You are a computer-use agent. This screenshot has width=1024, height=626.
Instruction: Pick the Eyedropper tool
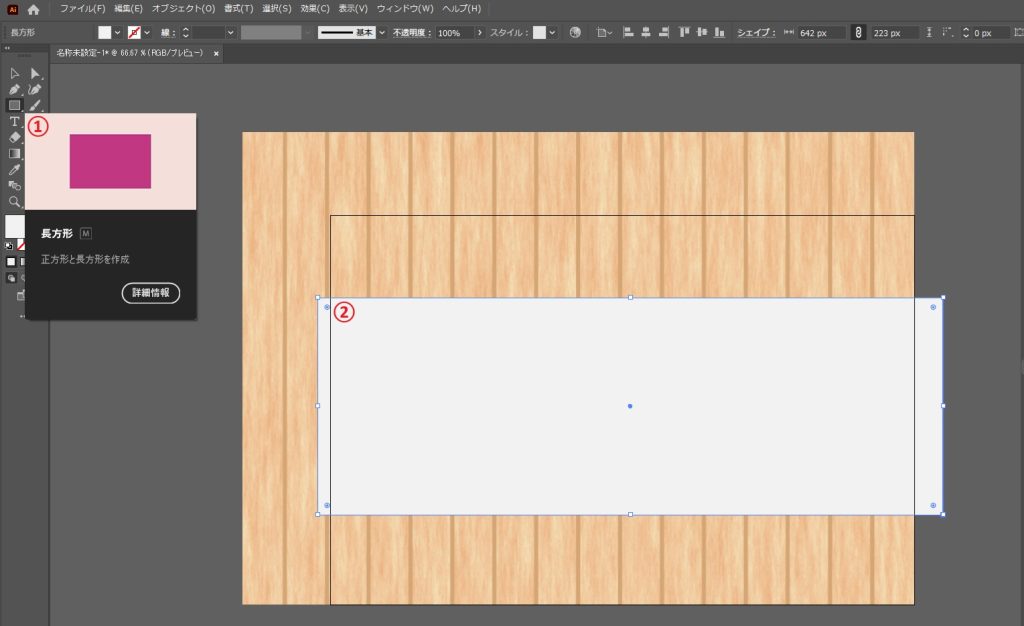pos(15,169)
